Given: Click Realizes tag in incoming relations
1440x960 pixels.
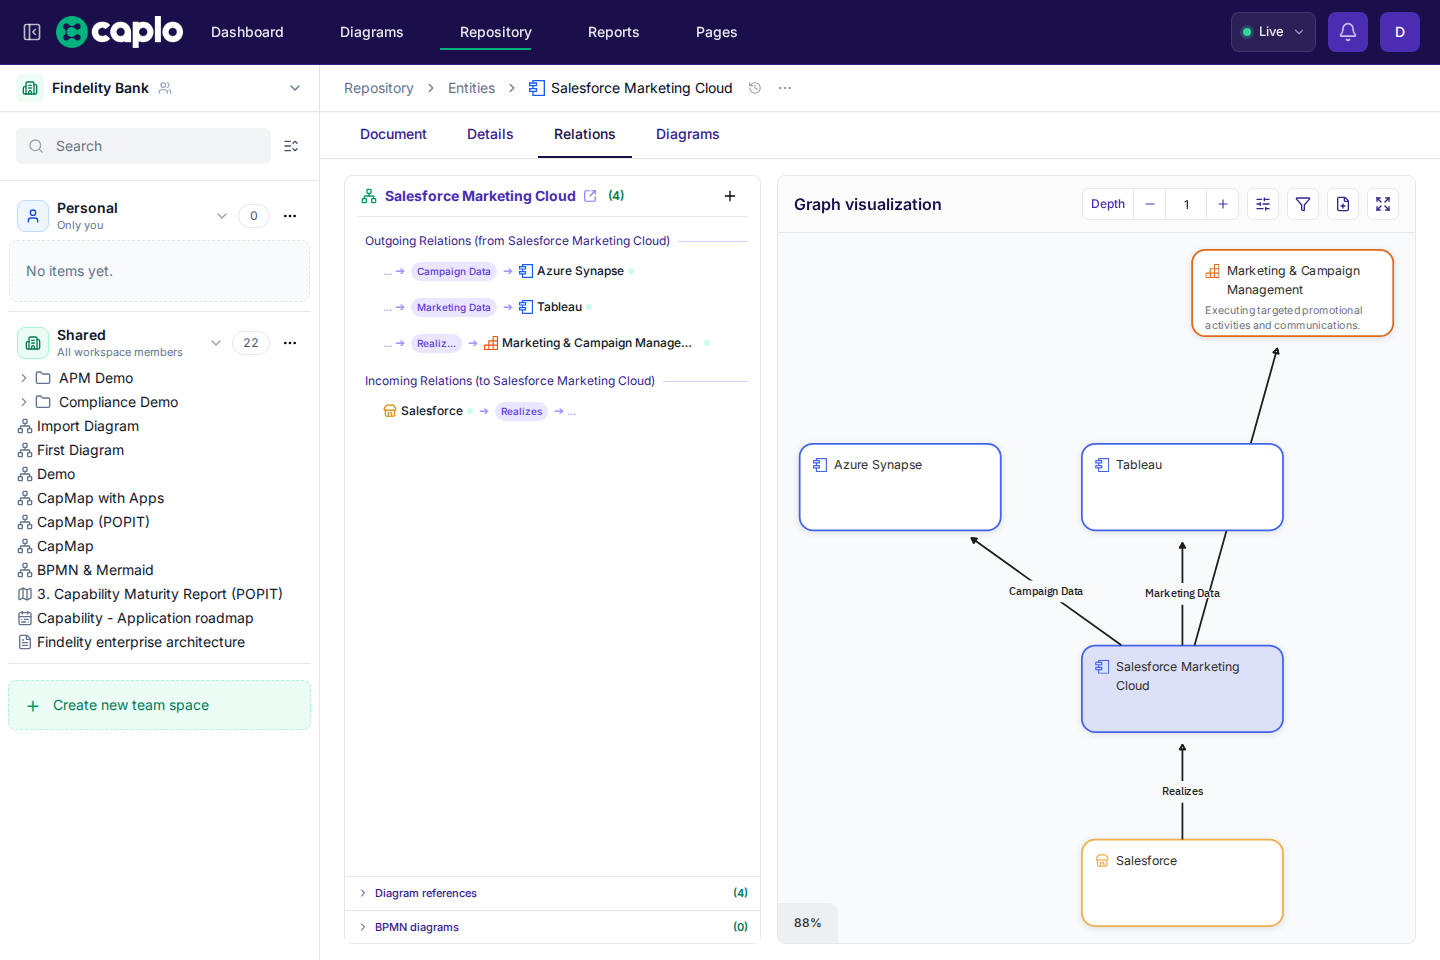Looking at the screenshot, I should 522,411.
